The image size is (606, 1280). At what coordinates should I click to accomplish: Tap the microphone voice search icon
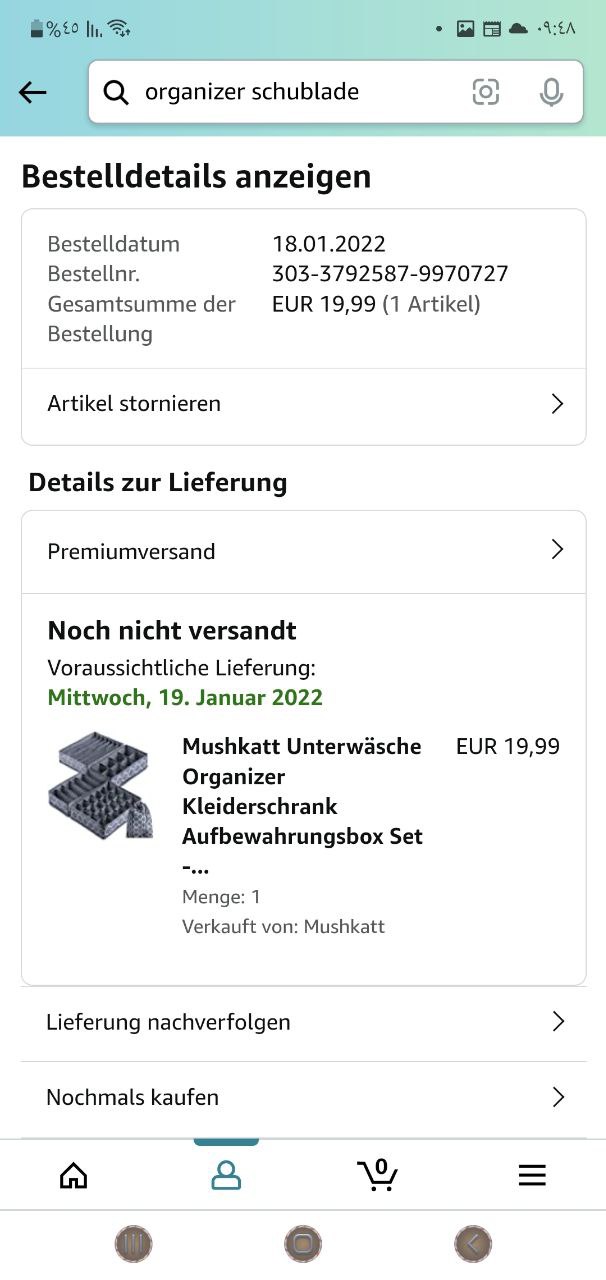[x=550, y=93]
